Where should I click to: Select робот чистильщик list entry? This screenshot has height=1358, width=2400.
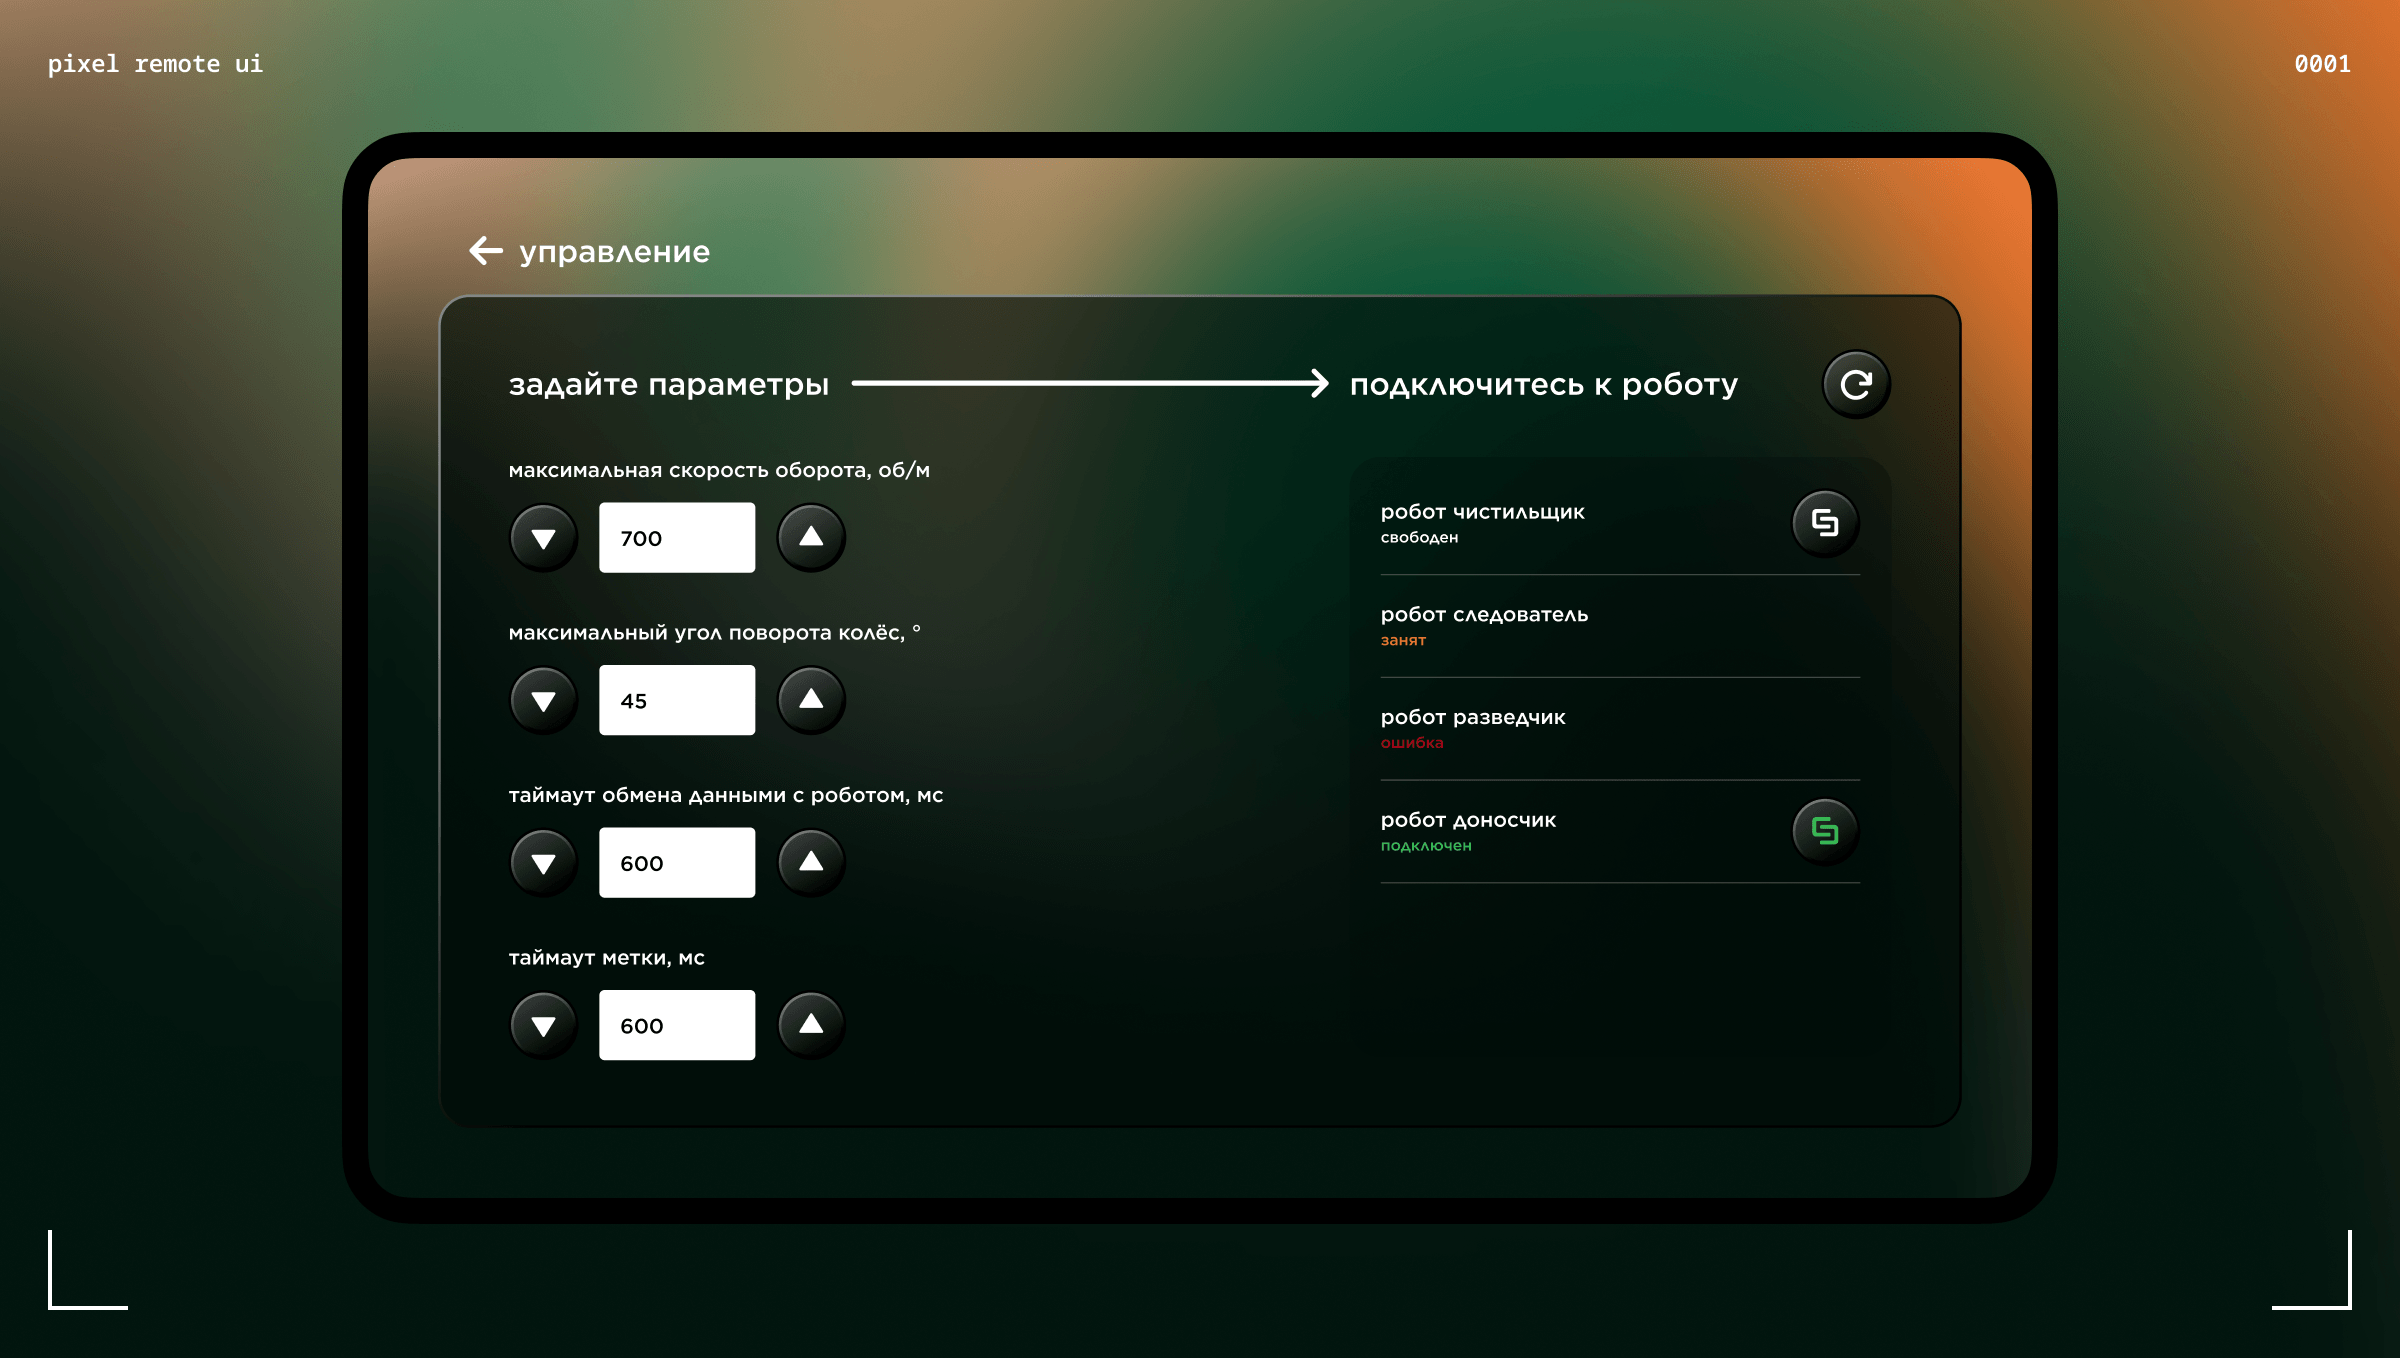(1482, 522)
